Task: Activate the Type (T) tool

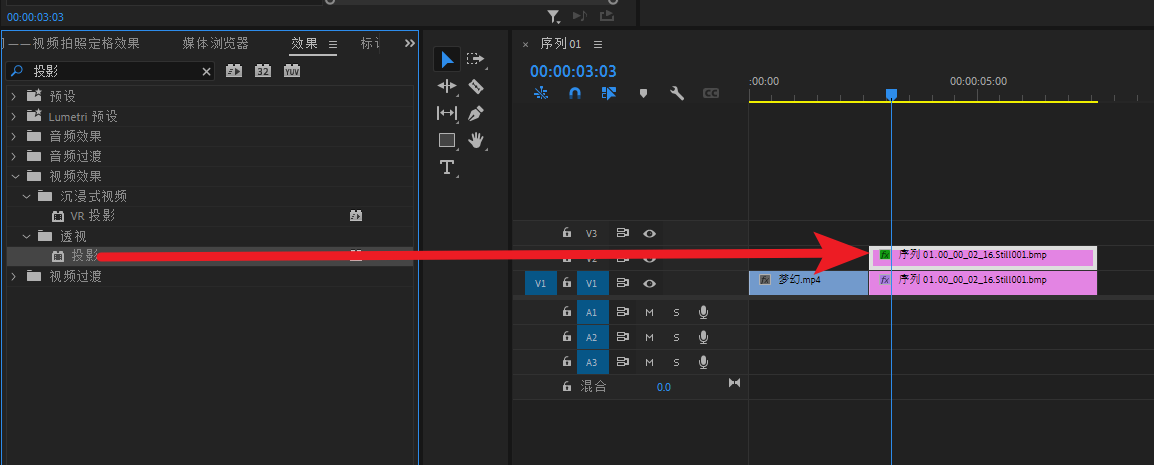Action: point(447,167)
